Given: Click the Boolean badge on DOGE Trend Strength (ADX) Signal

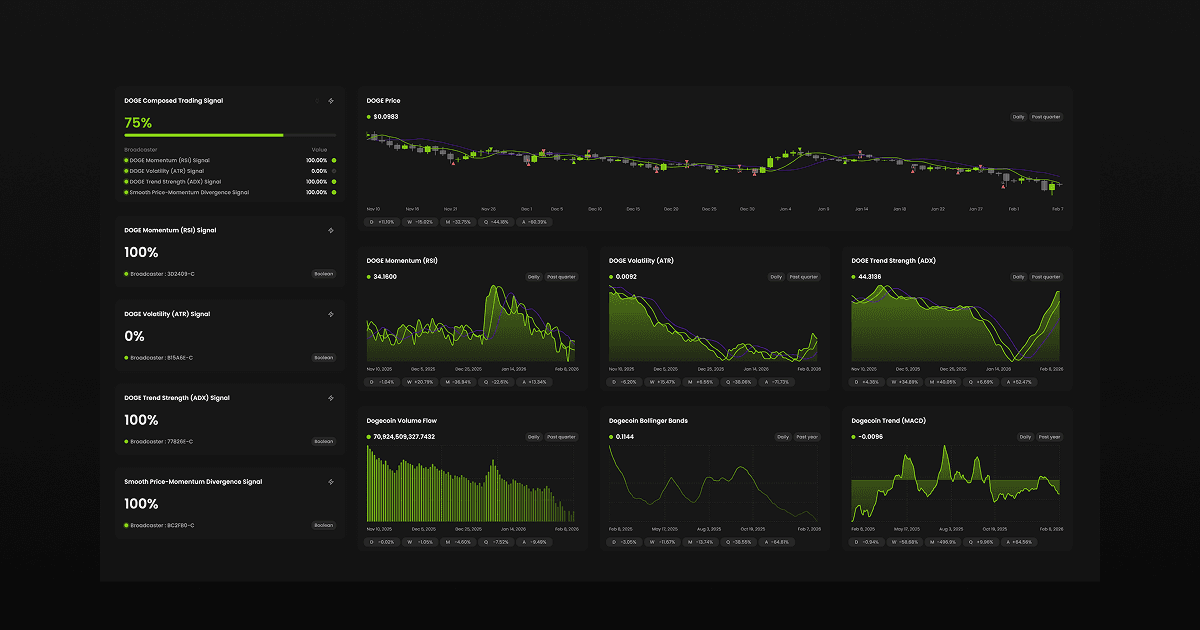Looking at the screenshot, I should 324,441.
